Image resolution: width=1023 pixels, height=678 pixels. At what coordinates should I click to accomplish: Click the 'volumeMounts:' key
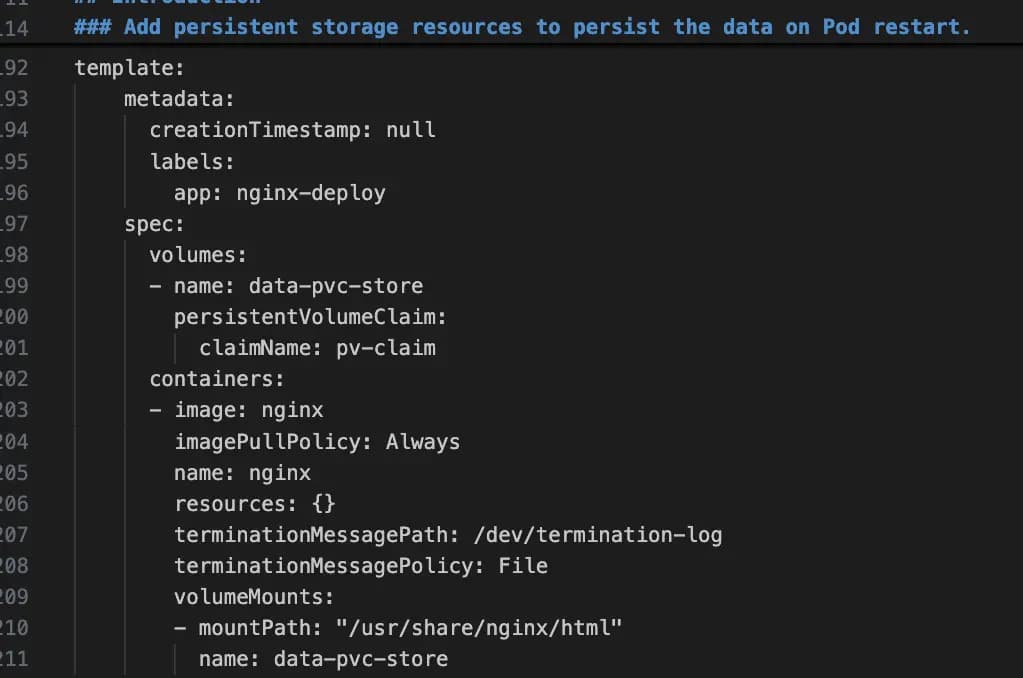[x=254, y=597]
